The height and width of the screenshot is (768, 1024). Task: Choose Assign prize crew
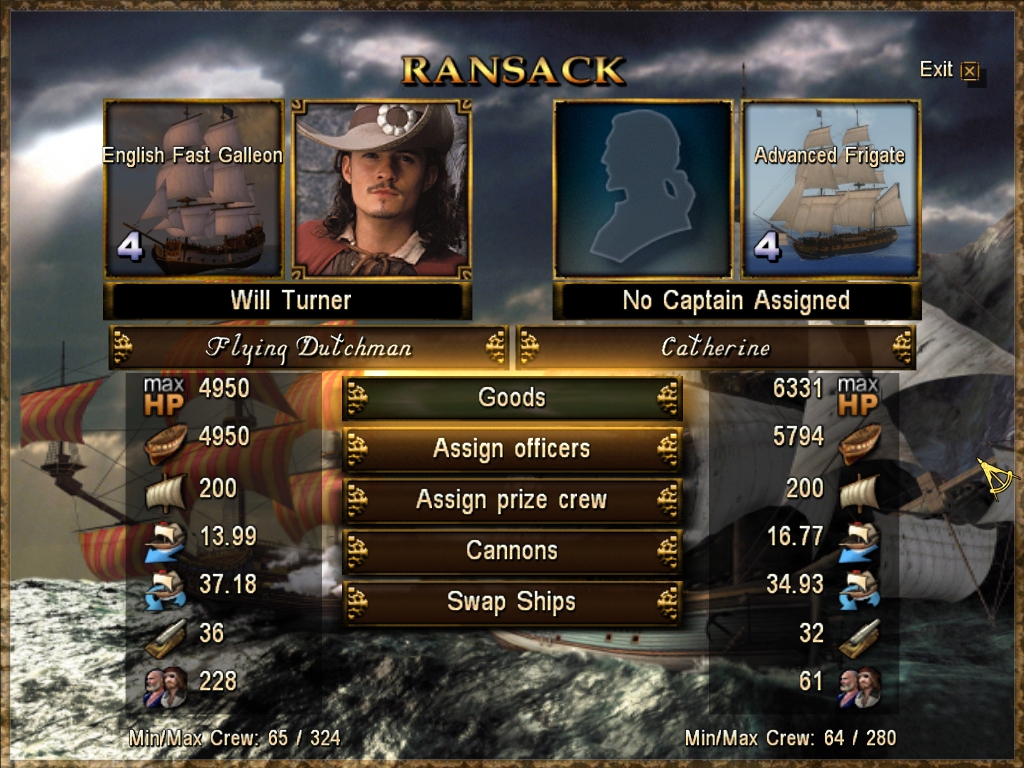512,500
